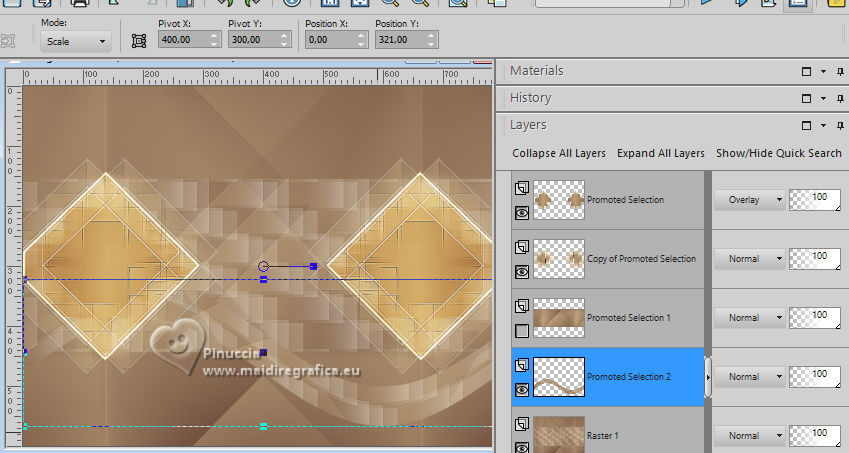Click Show/Hide Quick Search
This screenshot has width=849, height=453.
pos(779,153)
